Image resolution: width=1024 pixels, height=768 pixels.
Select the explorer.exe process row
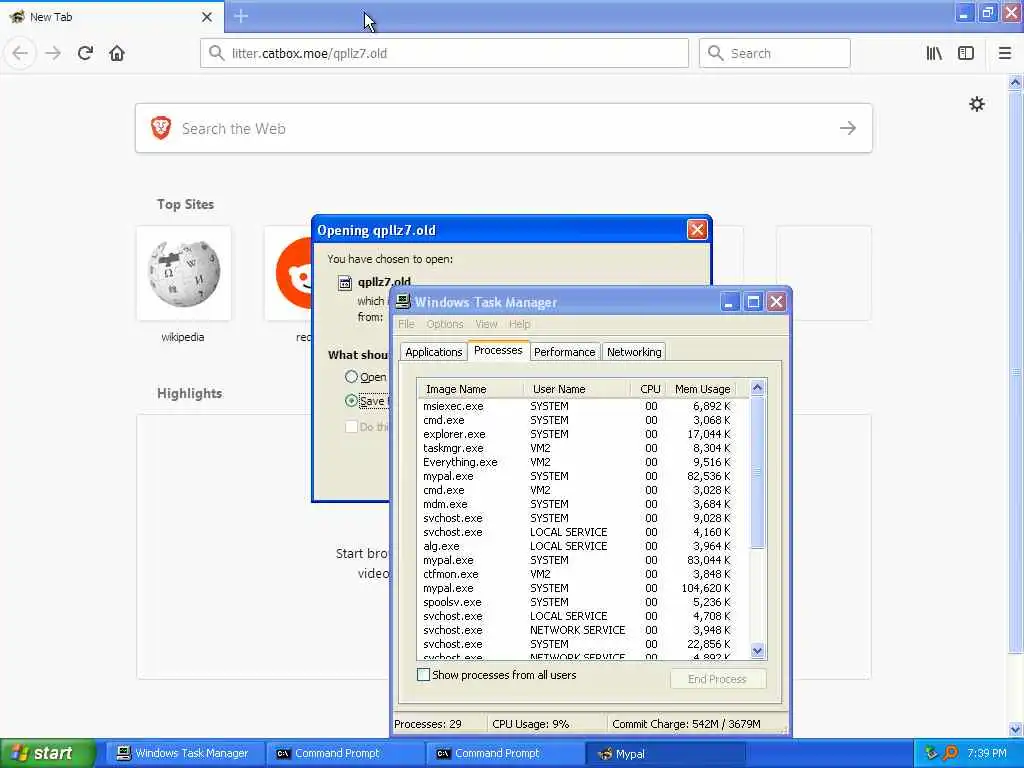point(577,434)
